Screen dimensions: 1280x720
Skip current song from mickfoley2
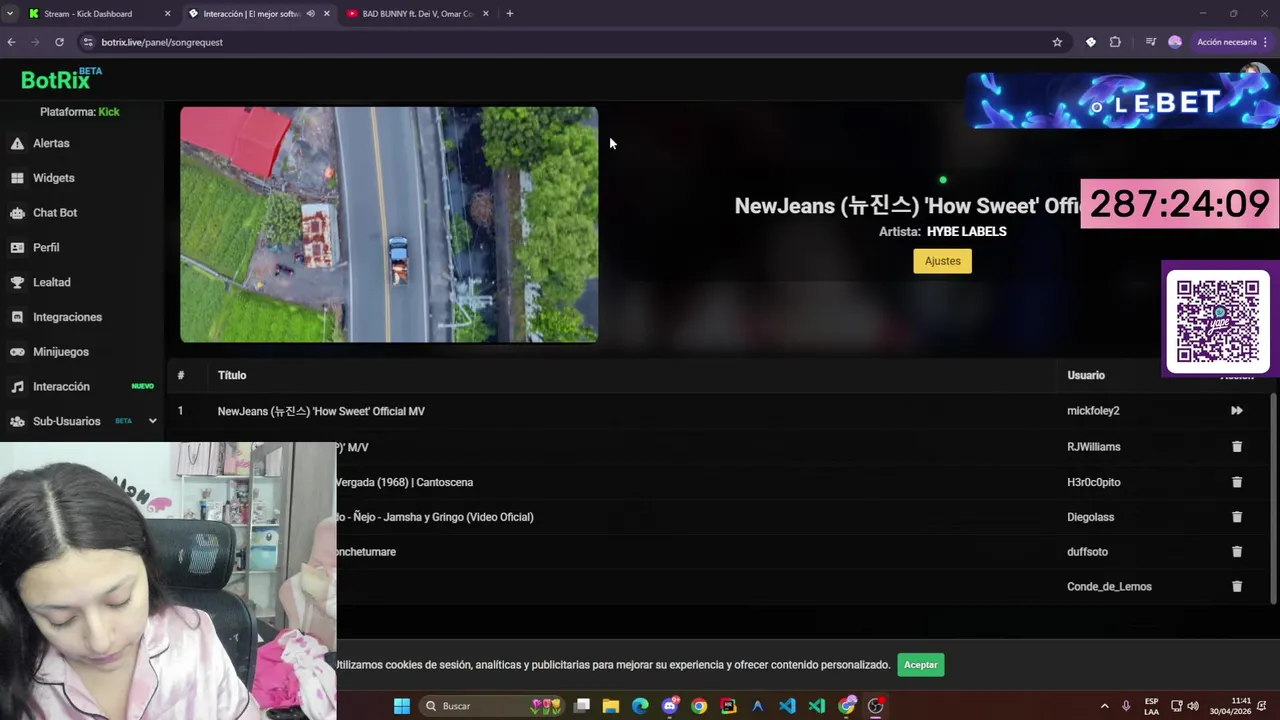[1237, 411]
